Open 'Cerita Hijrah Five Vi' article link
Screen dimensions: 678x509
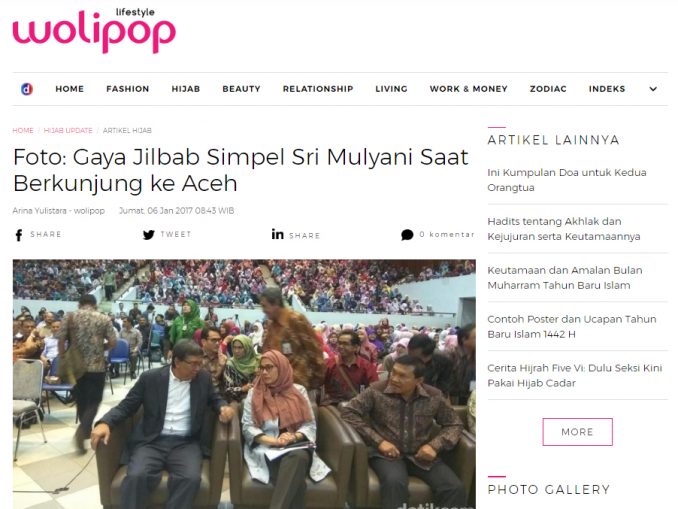tap(575, 375)
